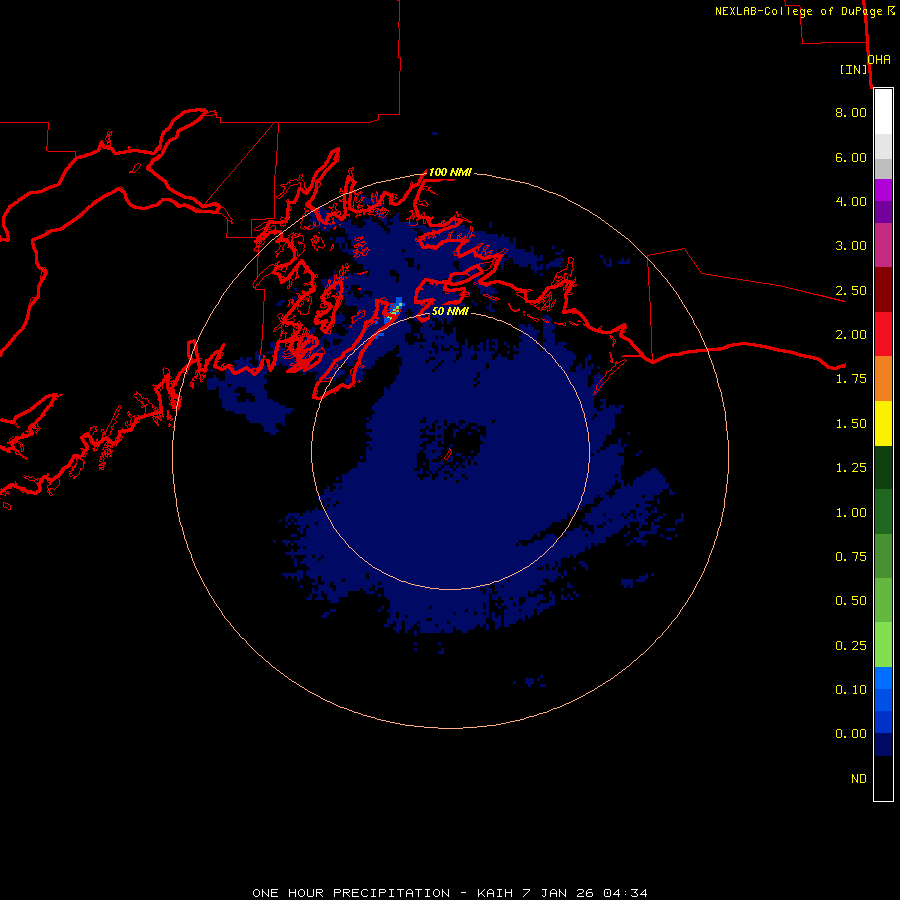This screenshot has height=900, width=900.
Task: Click the [IN] units label
Action: coord(854,69)
